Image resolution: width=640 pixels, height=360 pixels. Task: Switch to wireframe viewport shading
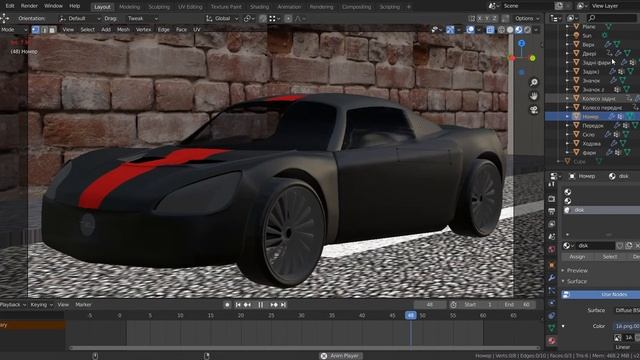501,30
